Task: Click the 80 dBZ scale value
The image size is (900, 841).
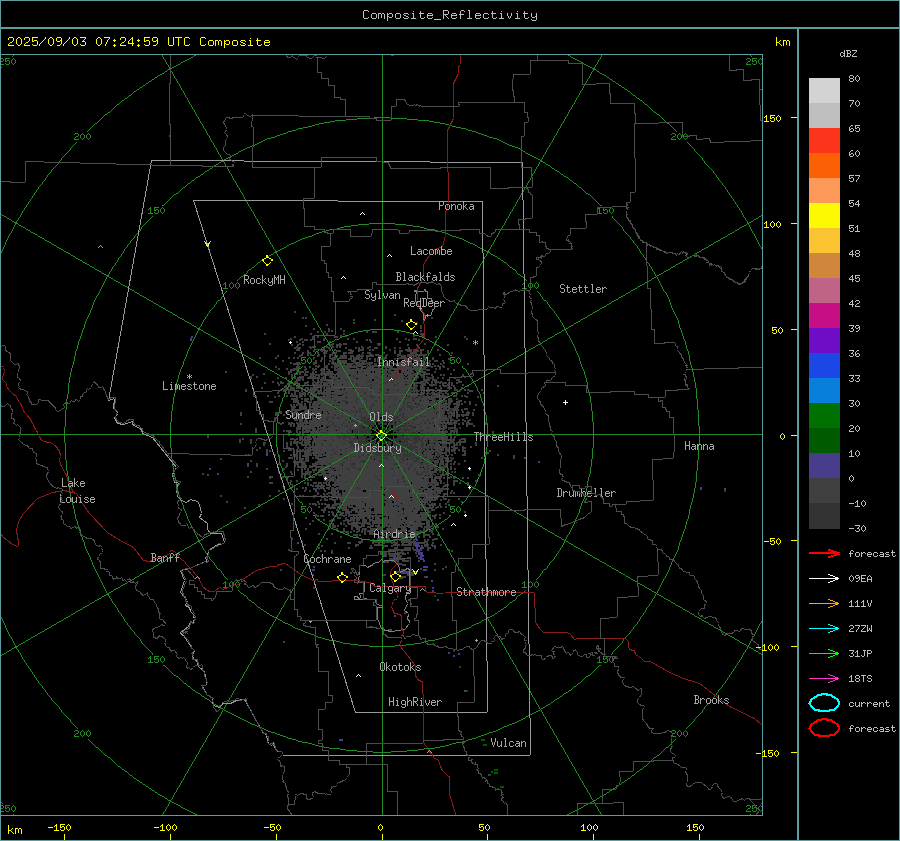Action: click(854, 79)
